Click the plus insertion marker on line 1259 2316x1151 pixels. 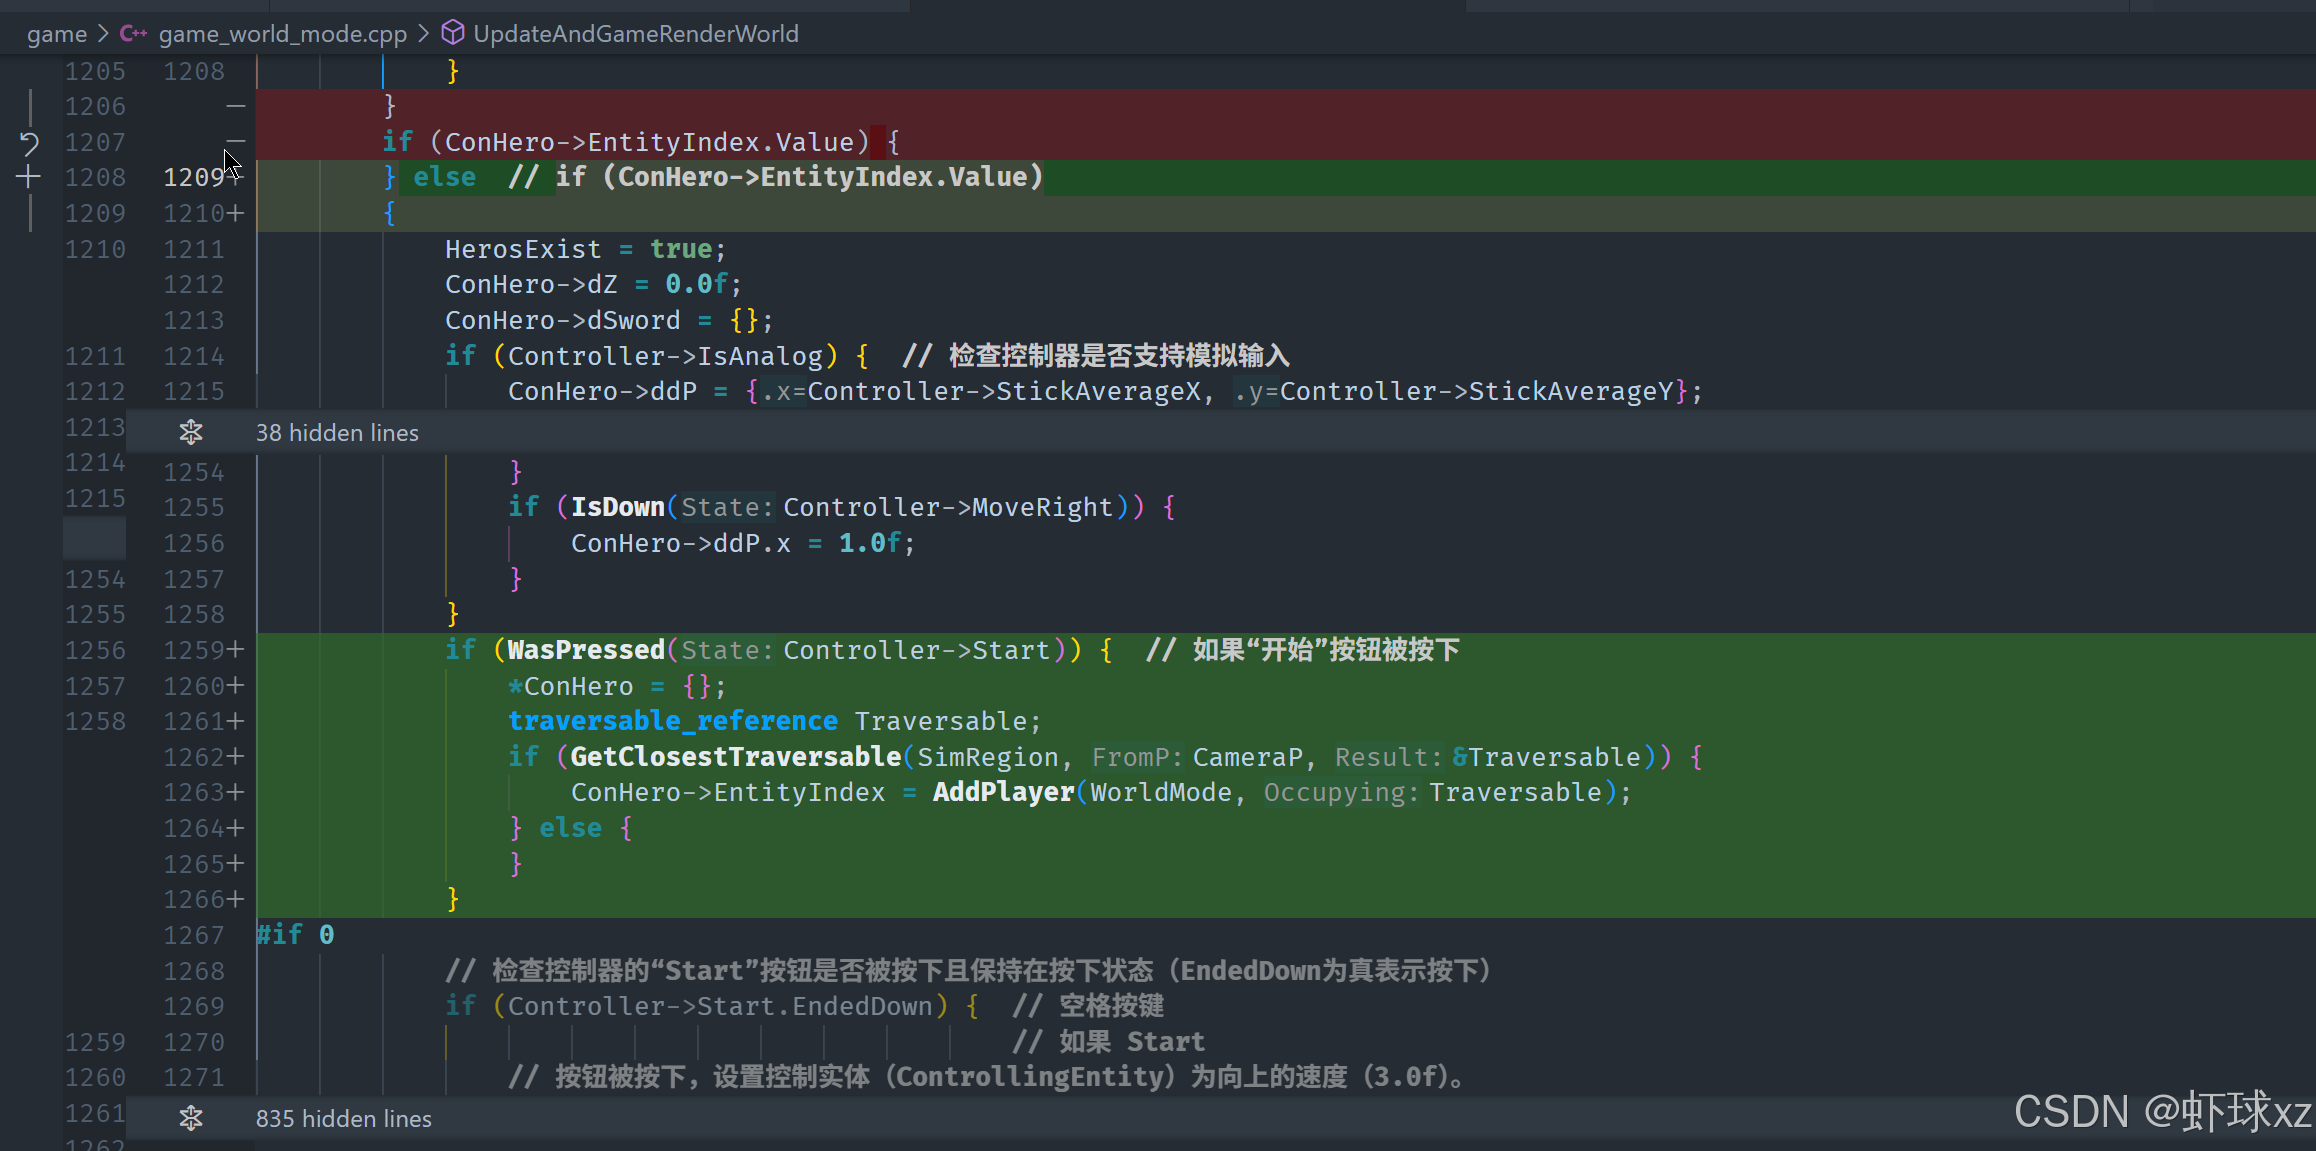(235, 650)
